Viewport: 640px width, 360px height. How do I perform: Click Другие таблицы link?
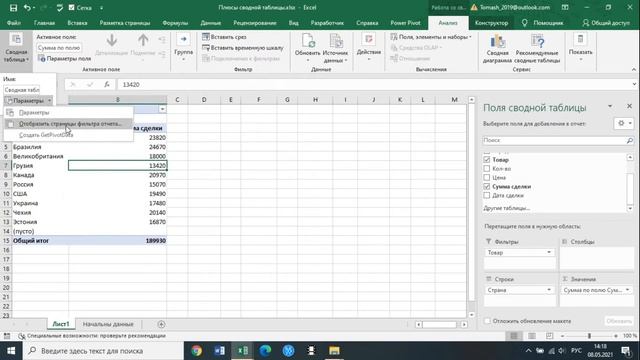pyautogui.click(x=507, y=208)
